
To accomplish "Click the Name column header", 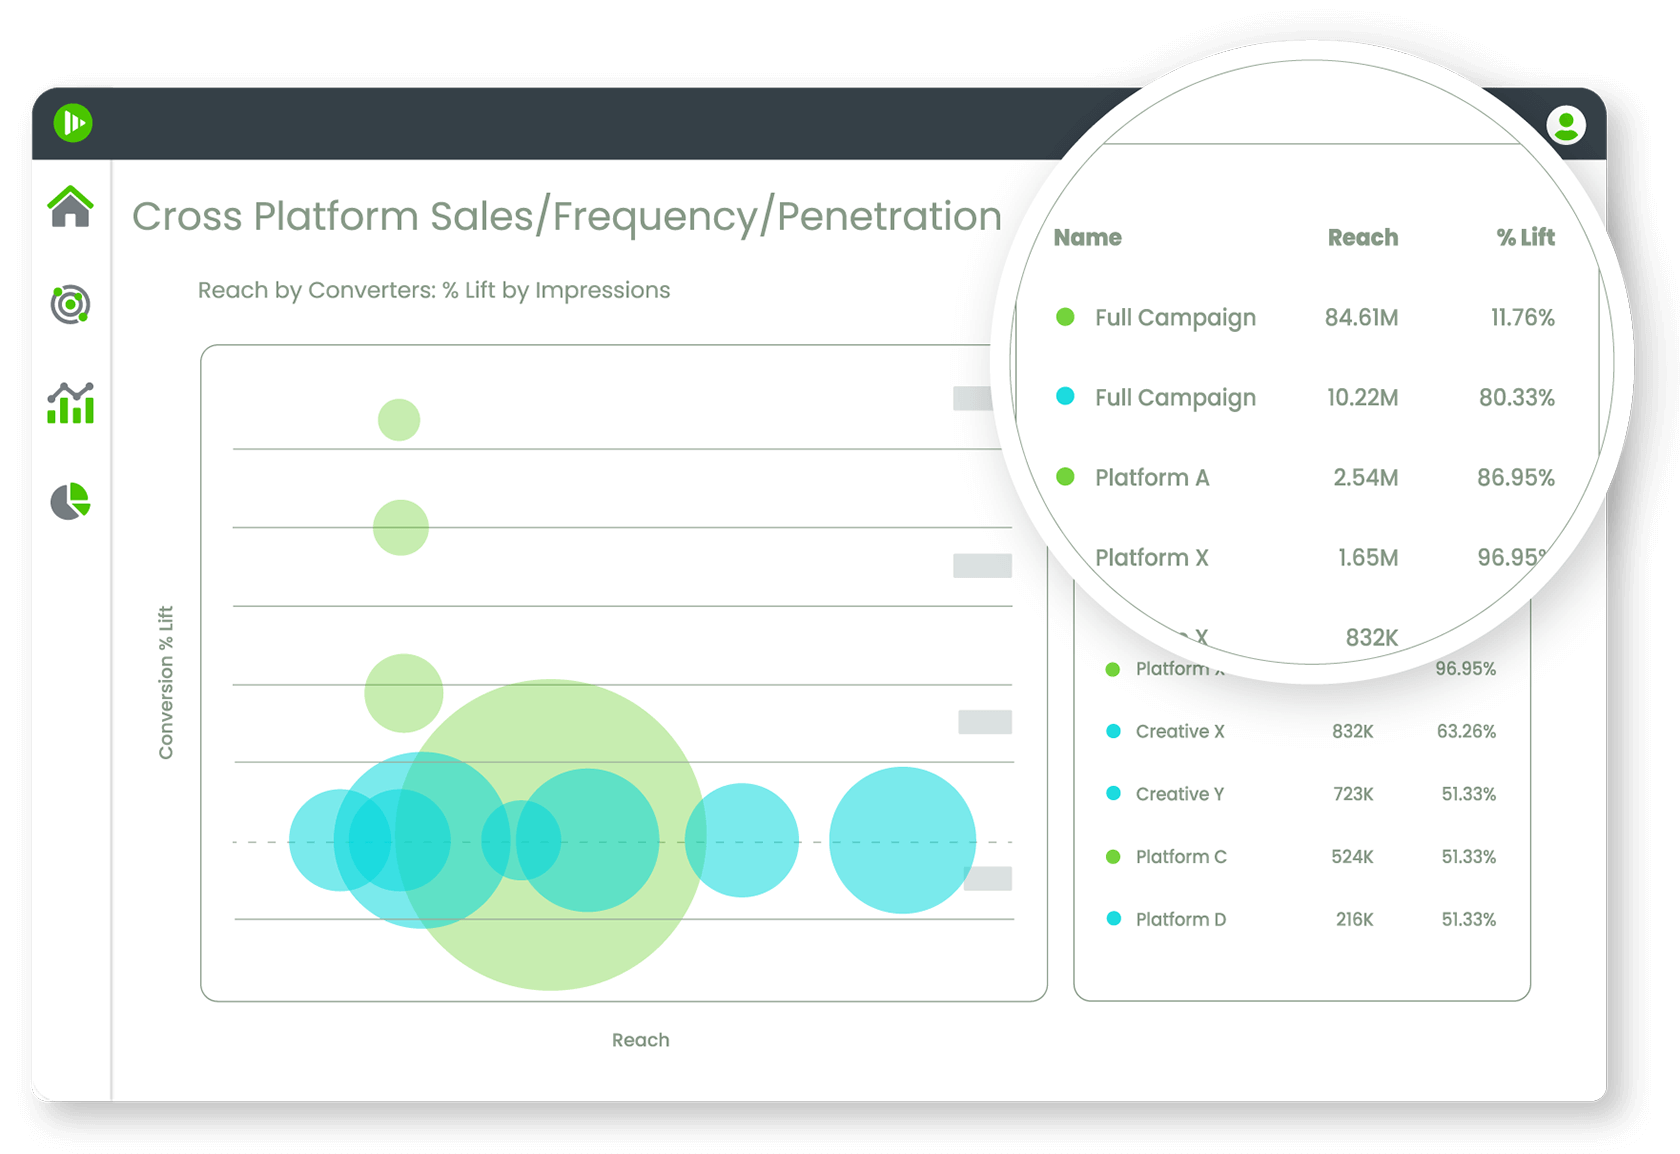I will tap(1087, 237).
